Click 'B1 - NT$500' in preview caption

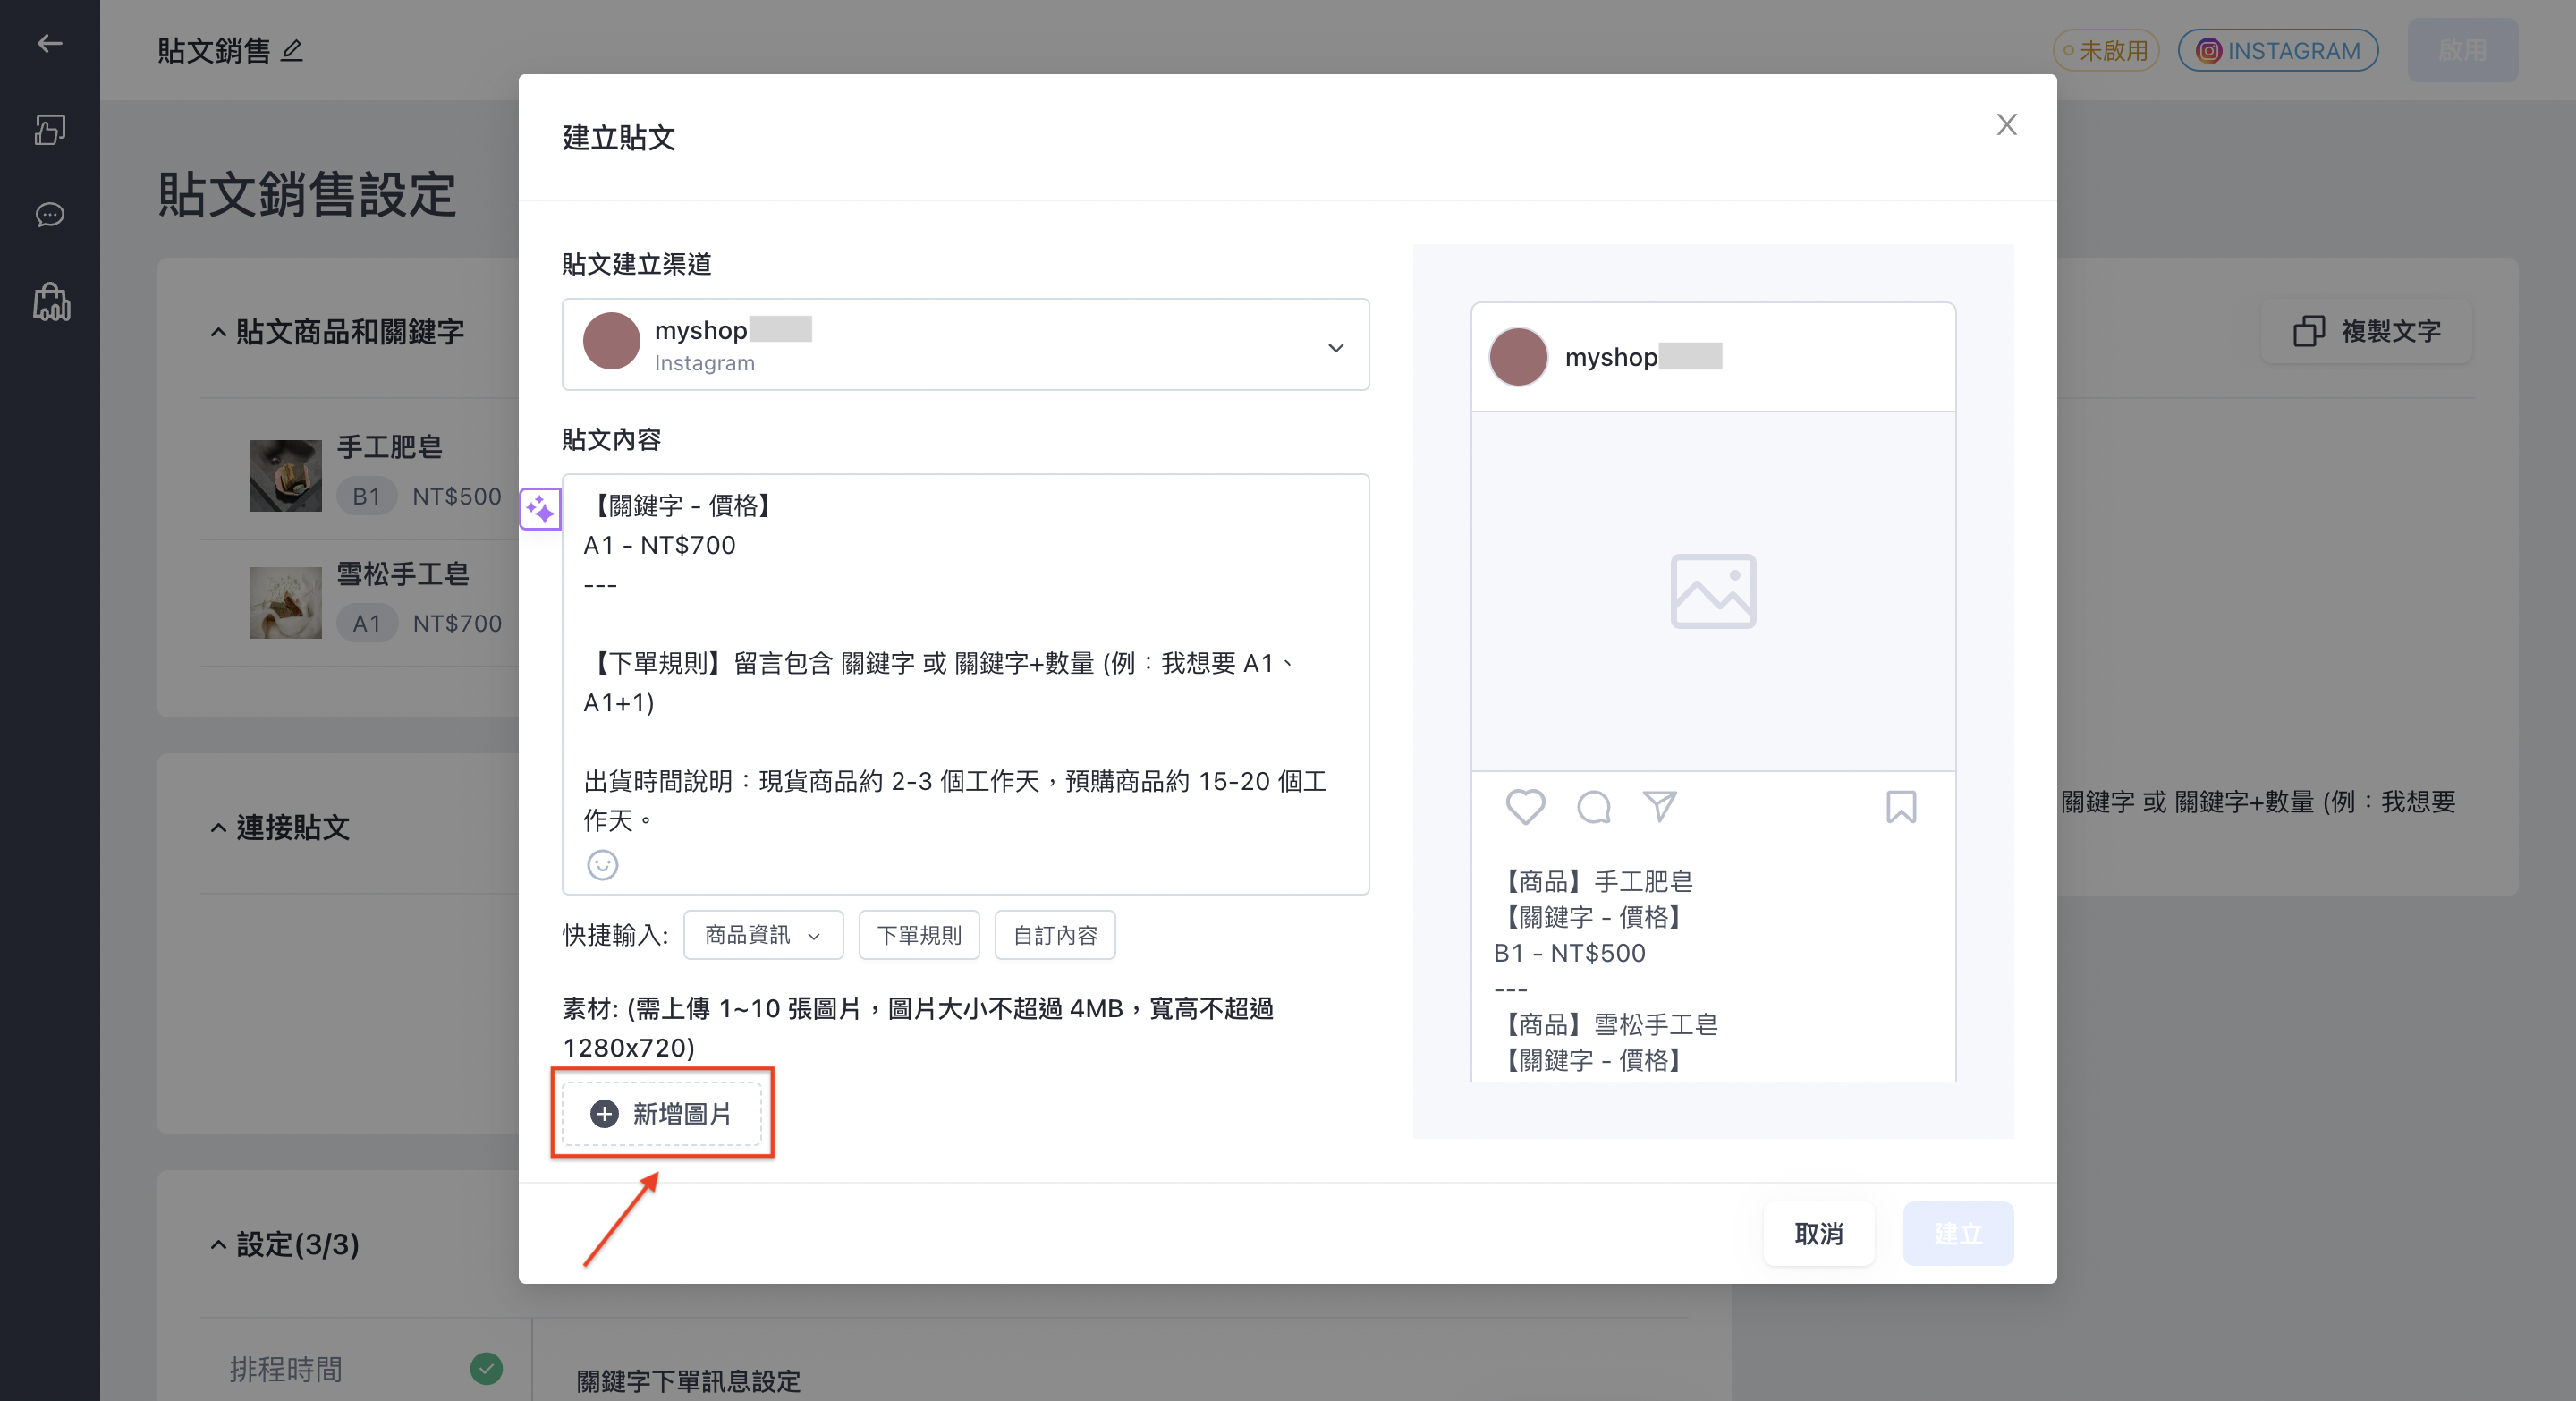coord(1569,953)
